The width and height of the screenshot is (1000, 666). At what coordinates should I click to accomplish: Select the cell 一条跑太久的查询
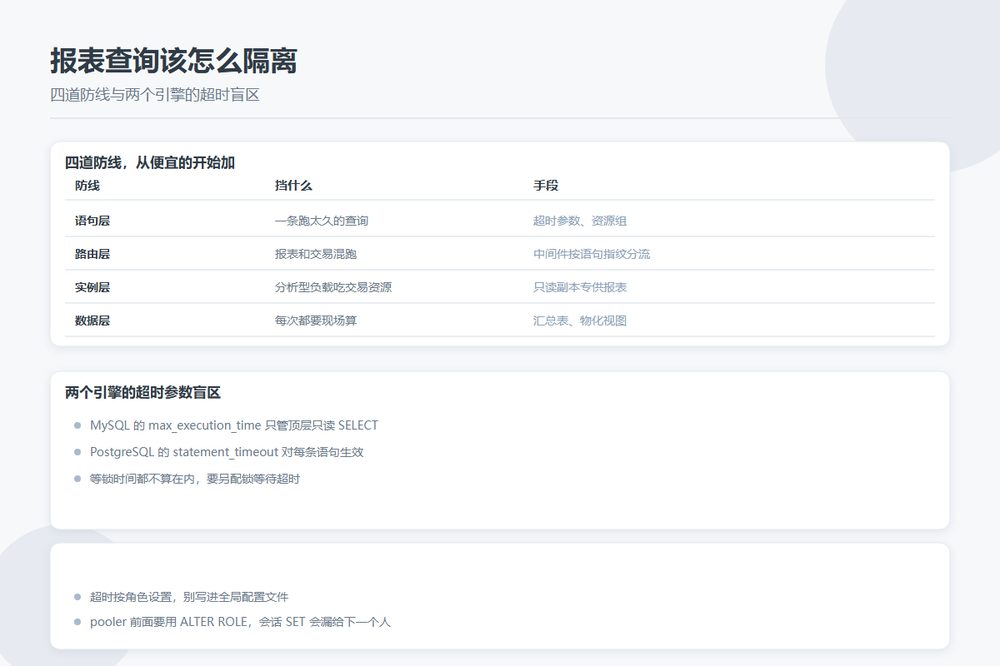click(x=321, y=221)
